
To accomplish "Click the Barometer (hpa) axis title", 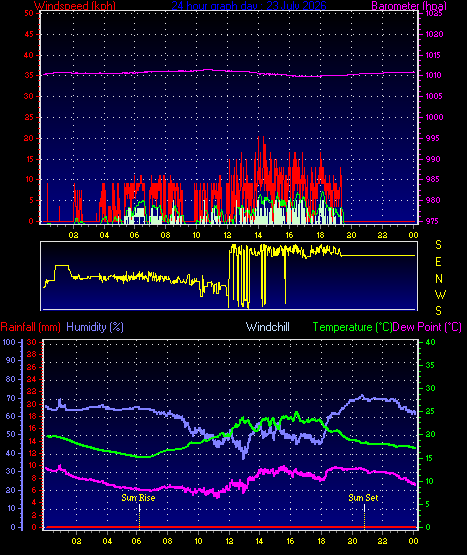I will click(409, 5).
